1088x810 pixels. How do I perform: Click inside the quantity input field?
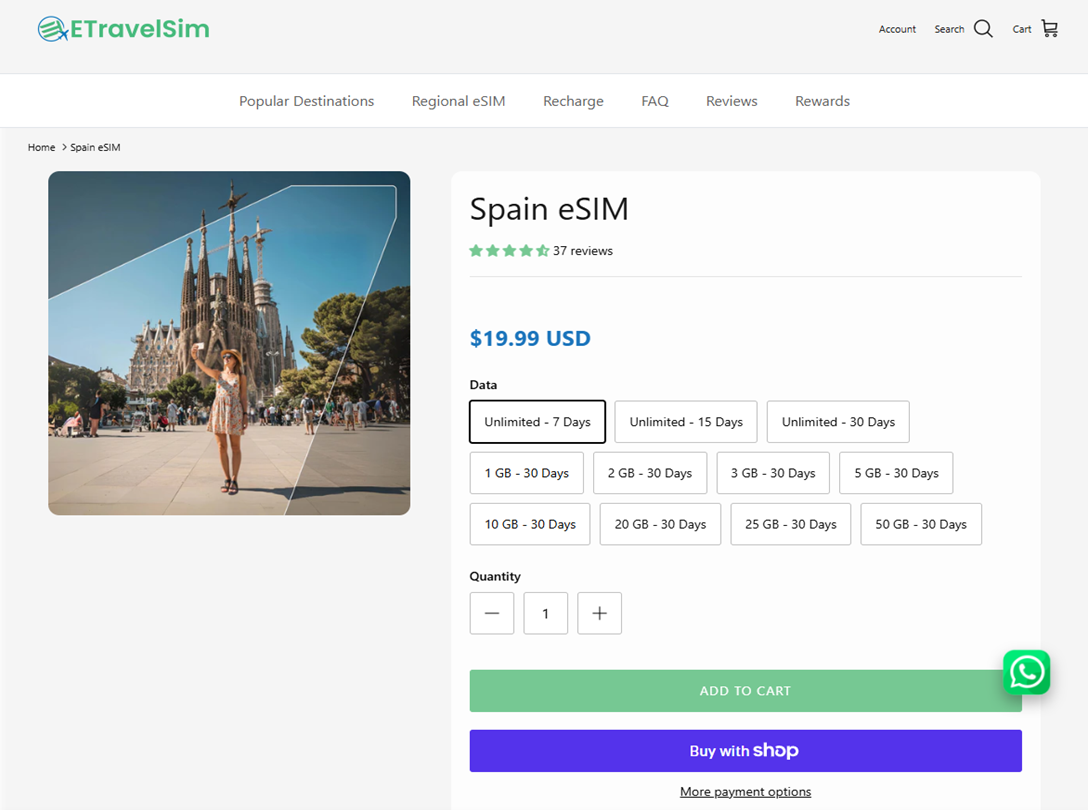tap(545, 613)
